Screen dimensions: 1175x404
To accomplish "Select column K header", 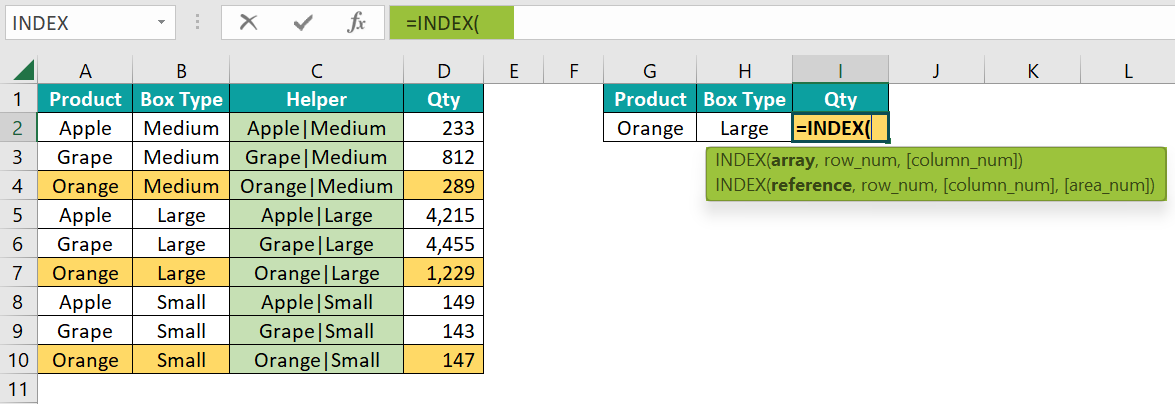I will pos(1033,71).
